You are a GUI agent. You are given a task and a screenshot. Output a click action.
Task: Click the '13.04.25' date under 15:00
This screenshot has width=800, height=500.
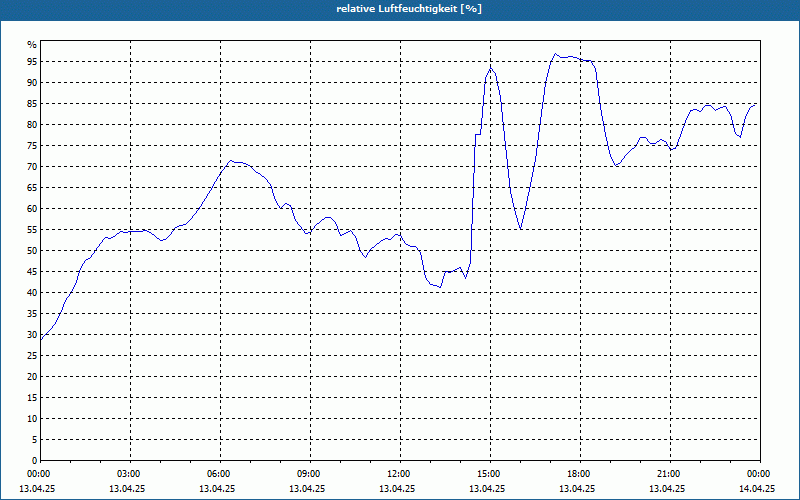(487, 489)
